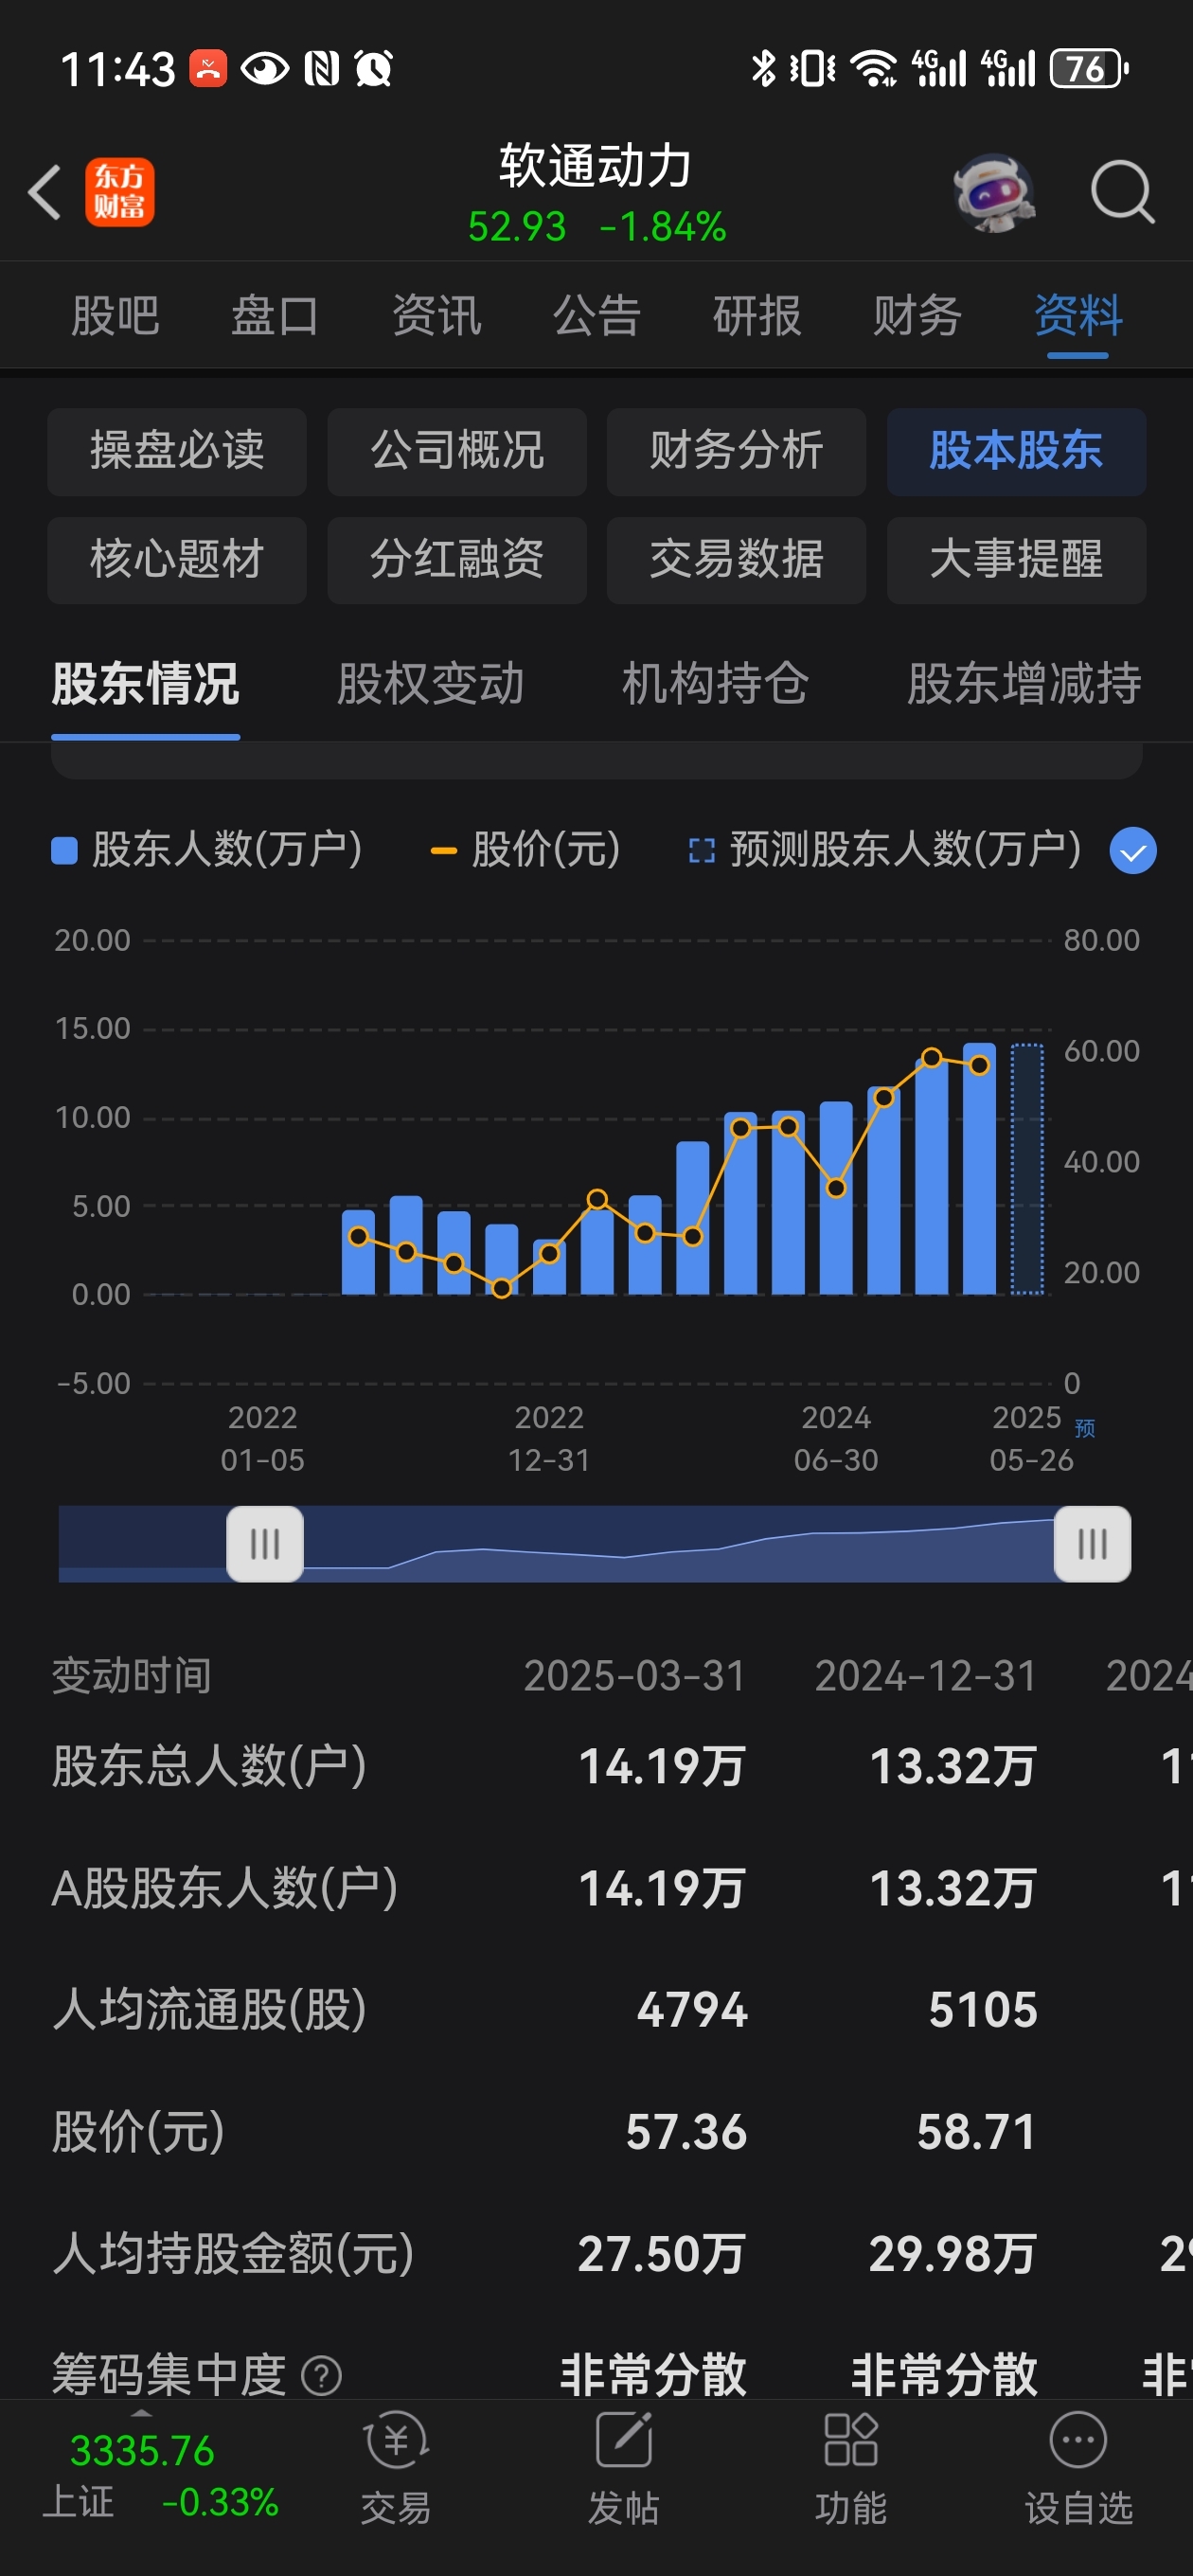Open the 功能 functions icon
Image resolution: width=1193 pixels, height=2576 pixels.
tap(851, 2440)
